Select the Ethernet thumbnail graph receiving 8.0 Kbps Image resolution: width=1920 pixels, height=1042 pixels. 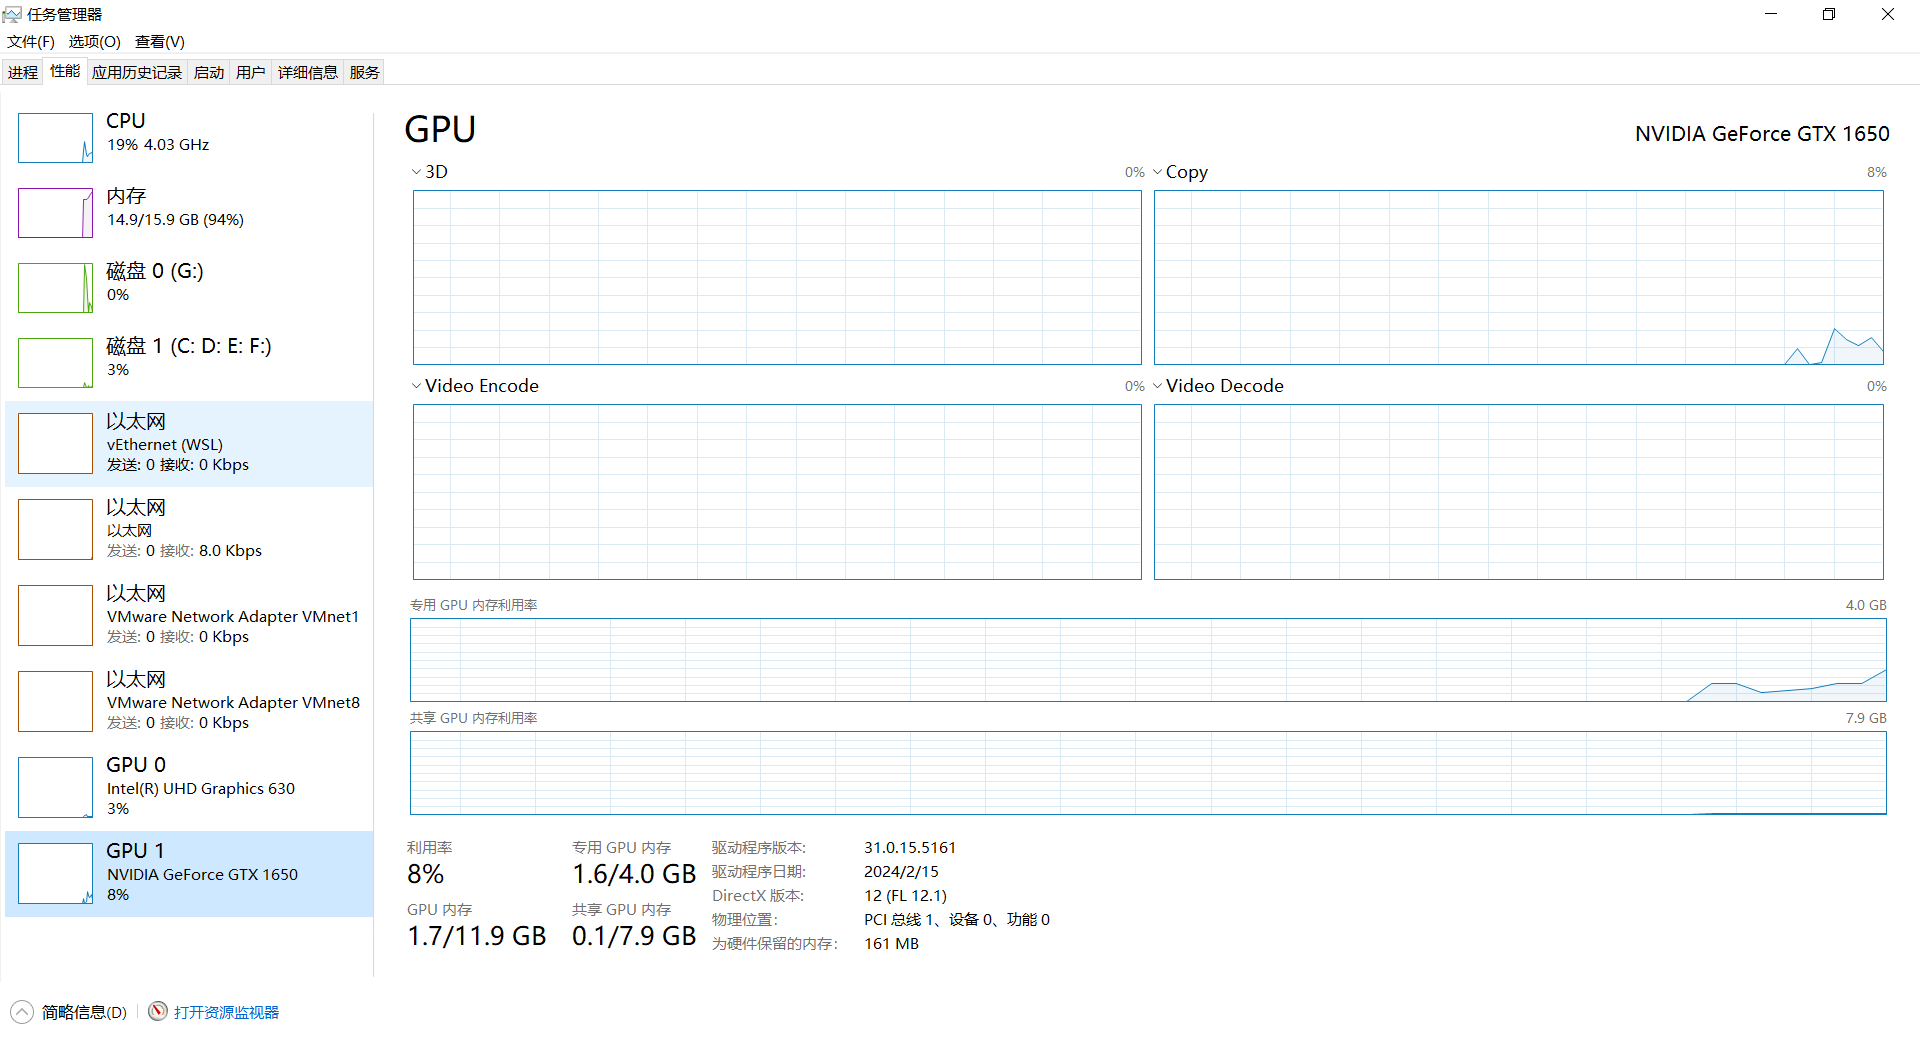55,530
